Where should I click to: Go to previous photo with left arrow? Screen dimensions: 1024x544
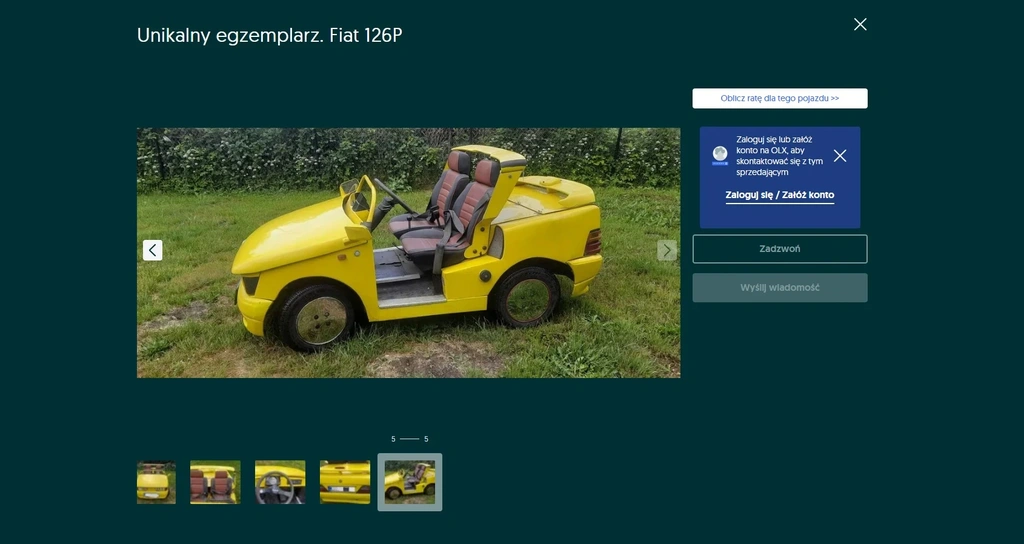pos(152,250)
